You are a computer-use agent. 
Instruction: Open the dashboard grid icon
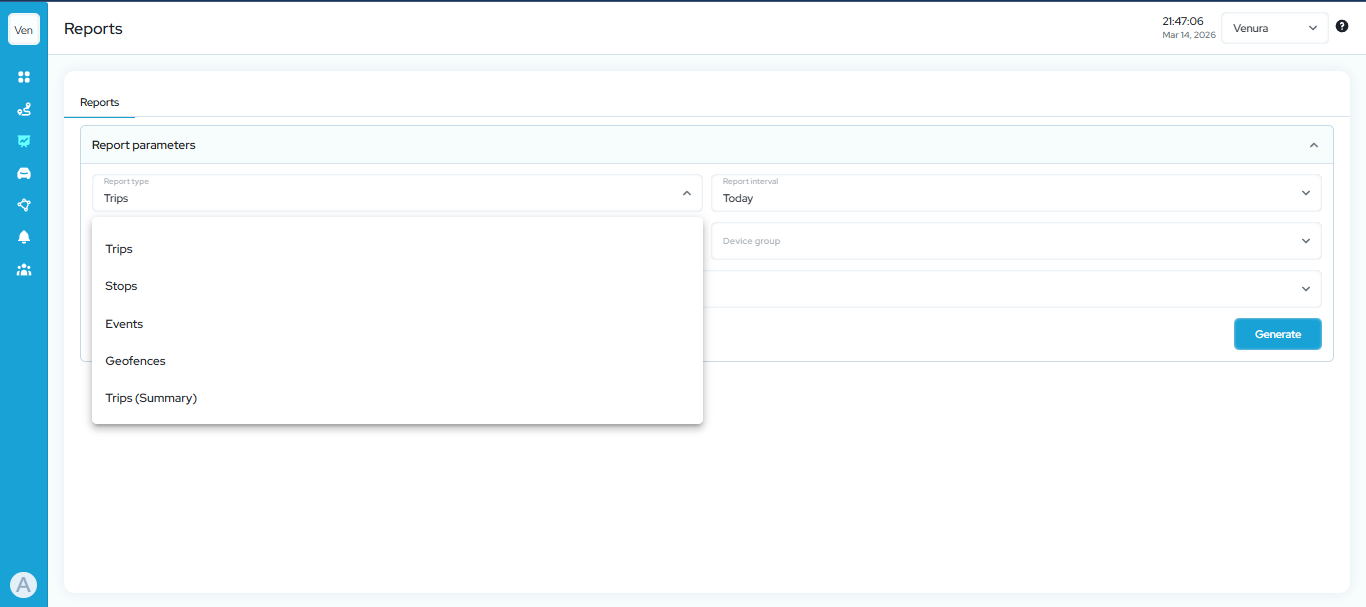tap(24, 77)
